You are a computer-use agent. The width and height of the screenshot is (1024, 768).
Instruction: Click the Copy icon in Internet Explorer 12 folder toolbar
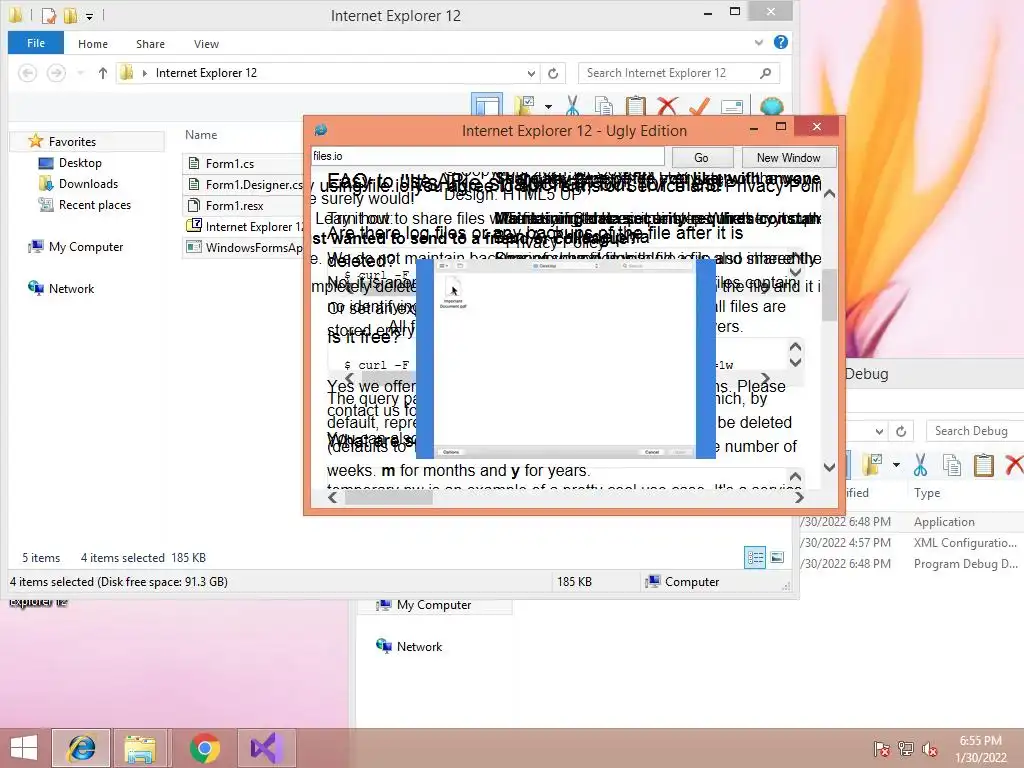click(x=603, y=106)
